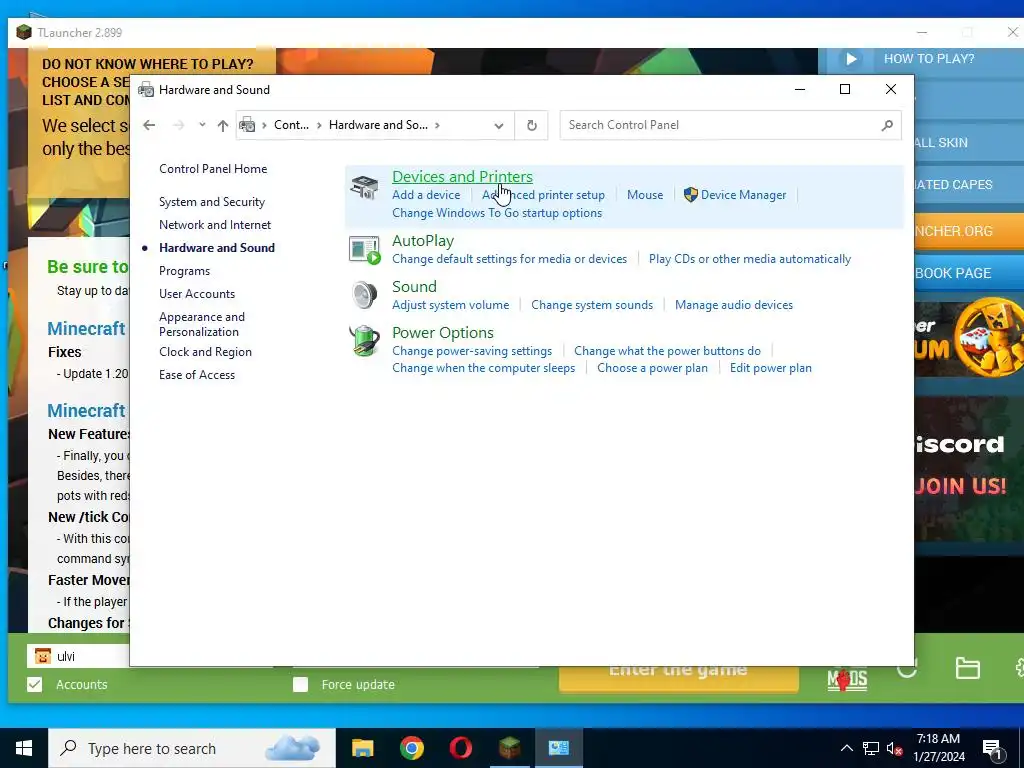The width and height of the screenshot is (1024, 768).
Task: Click Hardware and So... breadcrumb segment
Action: [378, 125]
